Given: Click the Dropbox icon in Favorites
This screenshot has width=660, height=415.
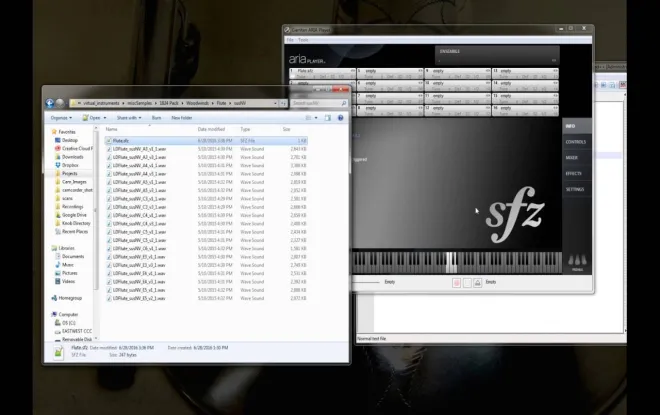Looking at the screenshot, I should [58, 165].
